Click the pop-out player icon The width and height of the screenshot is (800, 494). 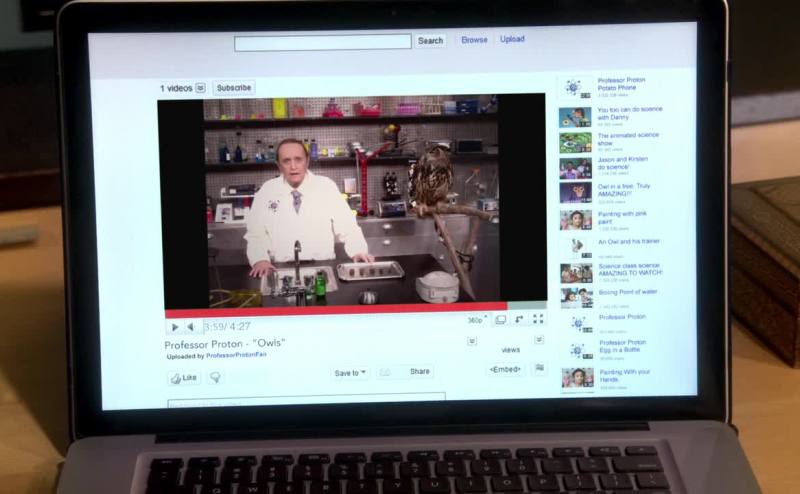coord(519,319)
